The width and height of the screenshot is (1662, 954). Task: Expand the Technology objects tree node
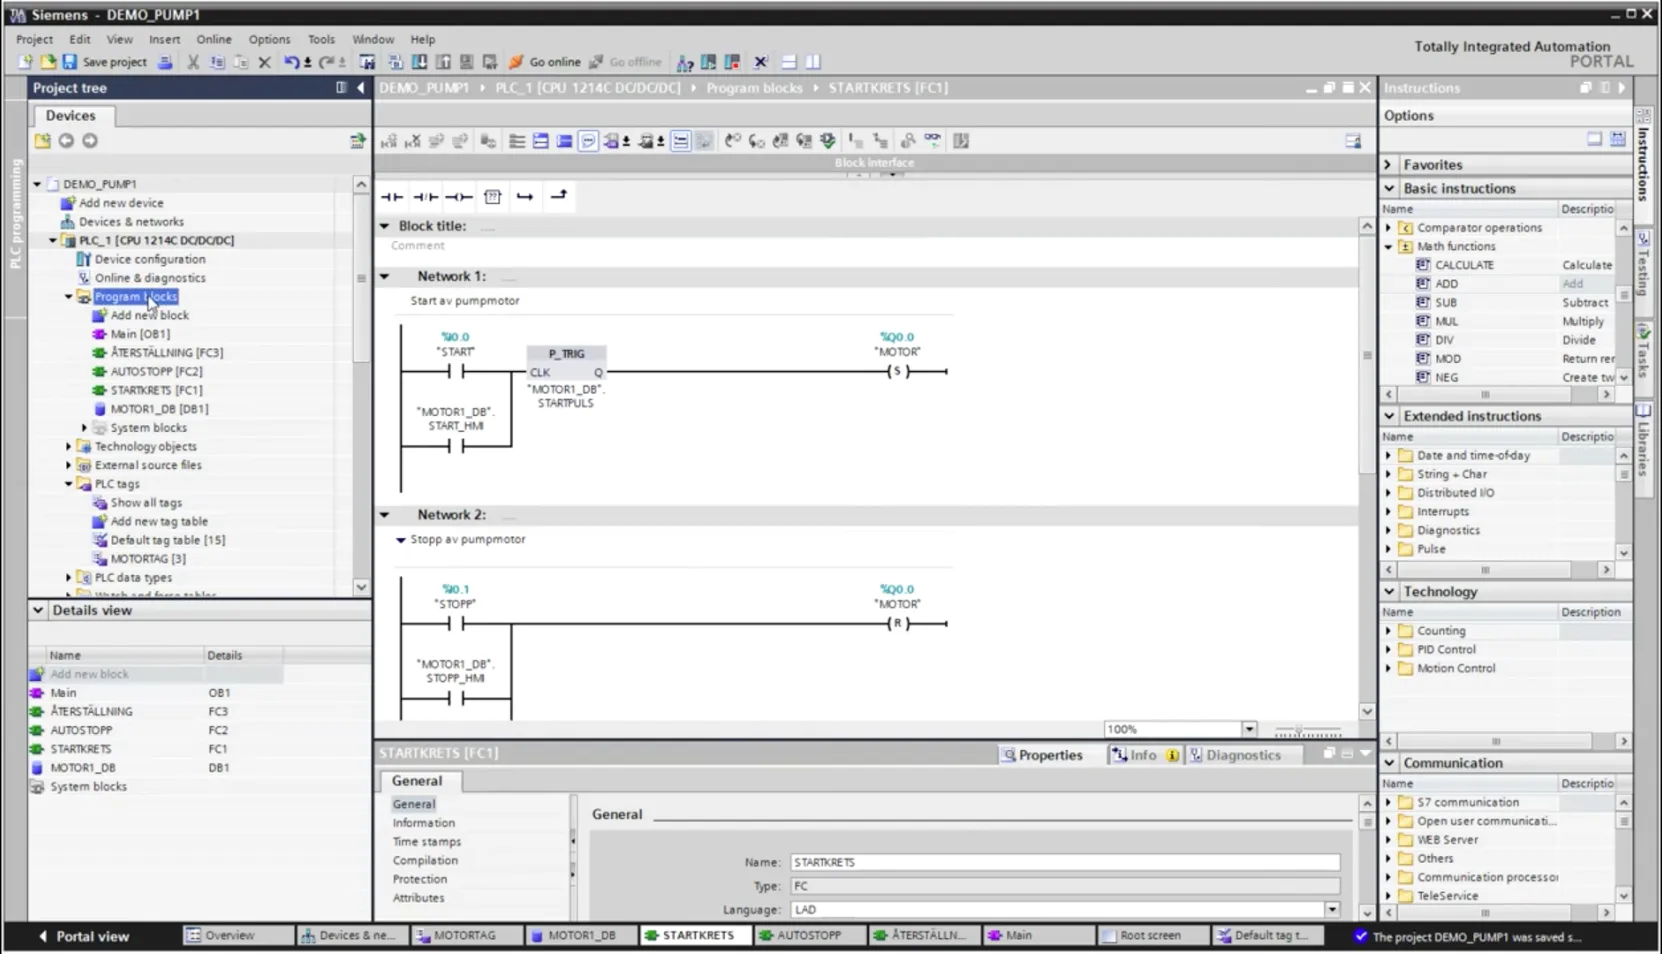pyautogui.click(x=69, y=447)
